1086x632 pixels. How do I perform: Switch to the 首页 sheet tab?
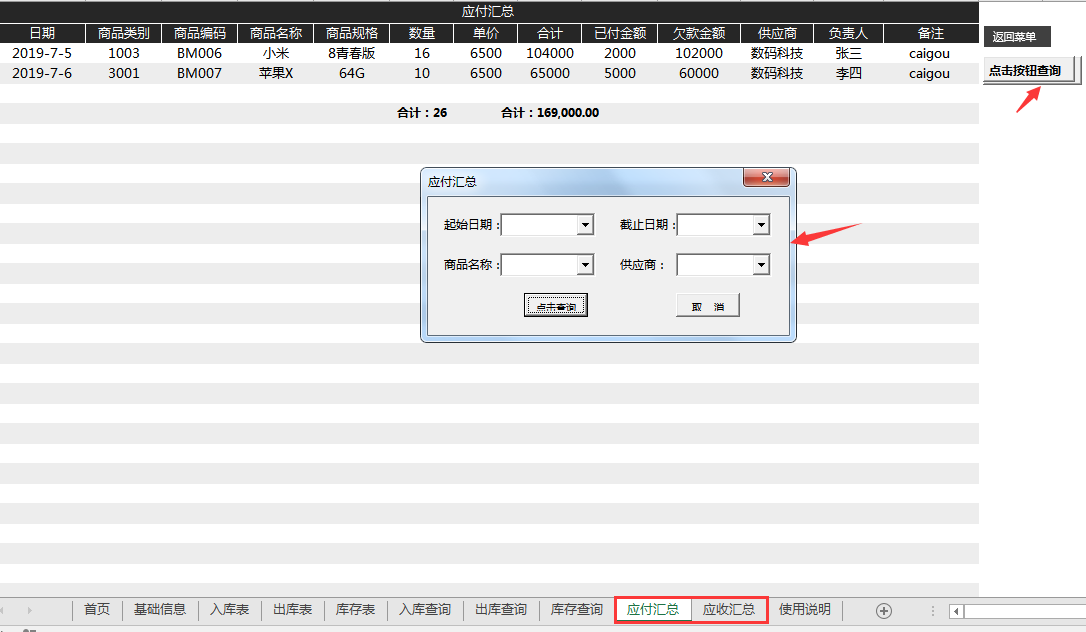click(x=97, y=610)
